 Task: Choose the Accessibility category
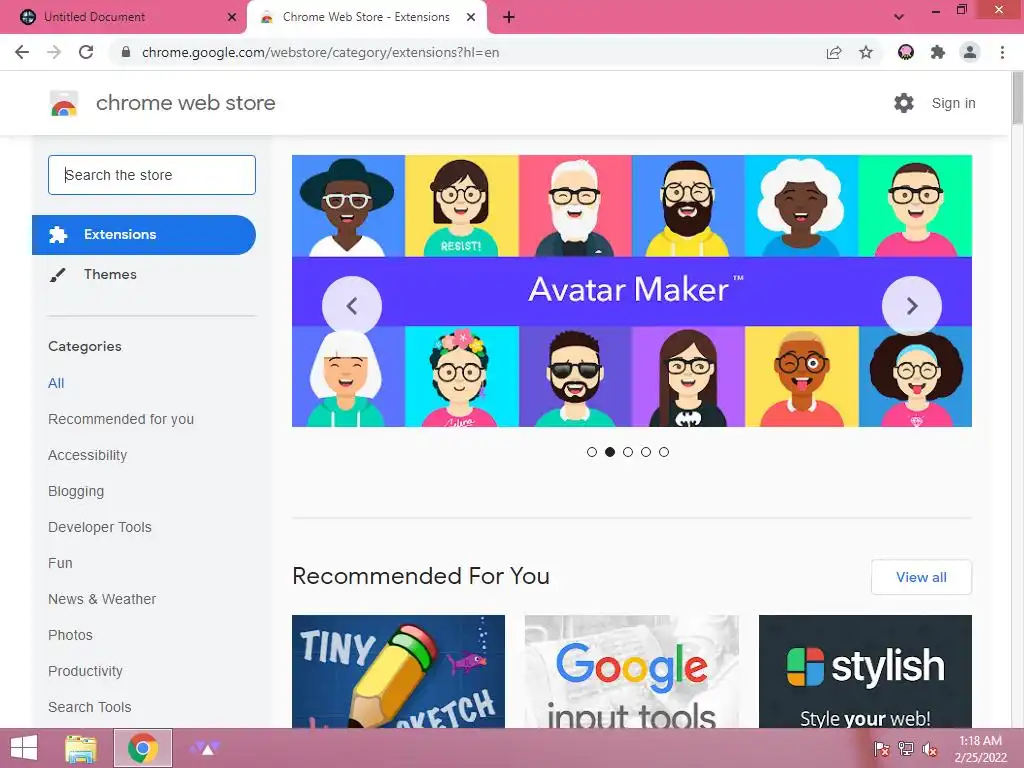point(88,455)
